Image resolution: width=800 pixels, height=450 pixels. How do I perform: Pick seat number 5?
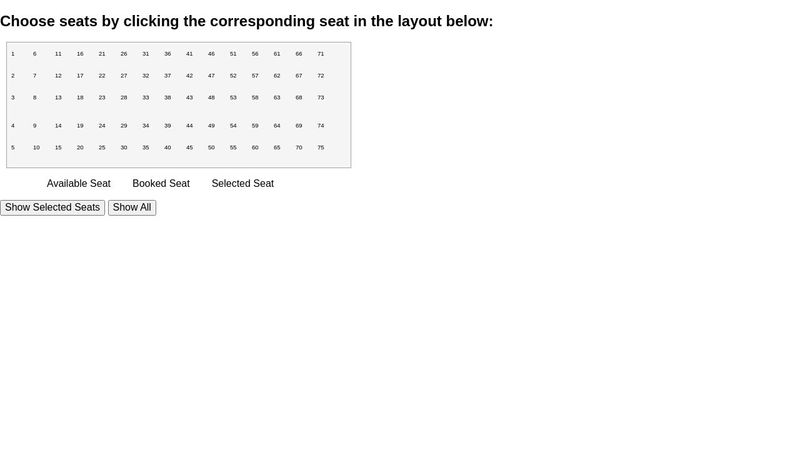[13, 148]
